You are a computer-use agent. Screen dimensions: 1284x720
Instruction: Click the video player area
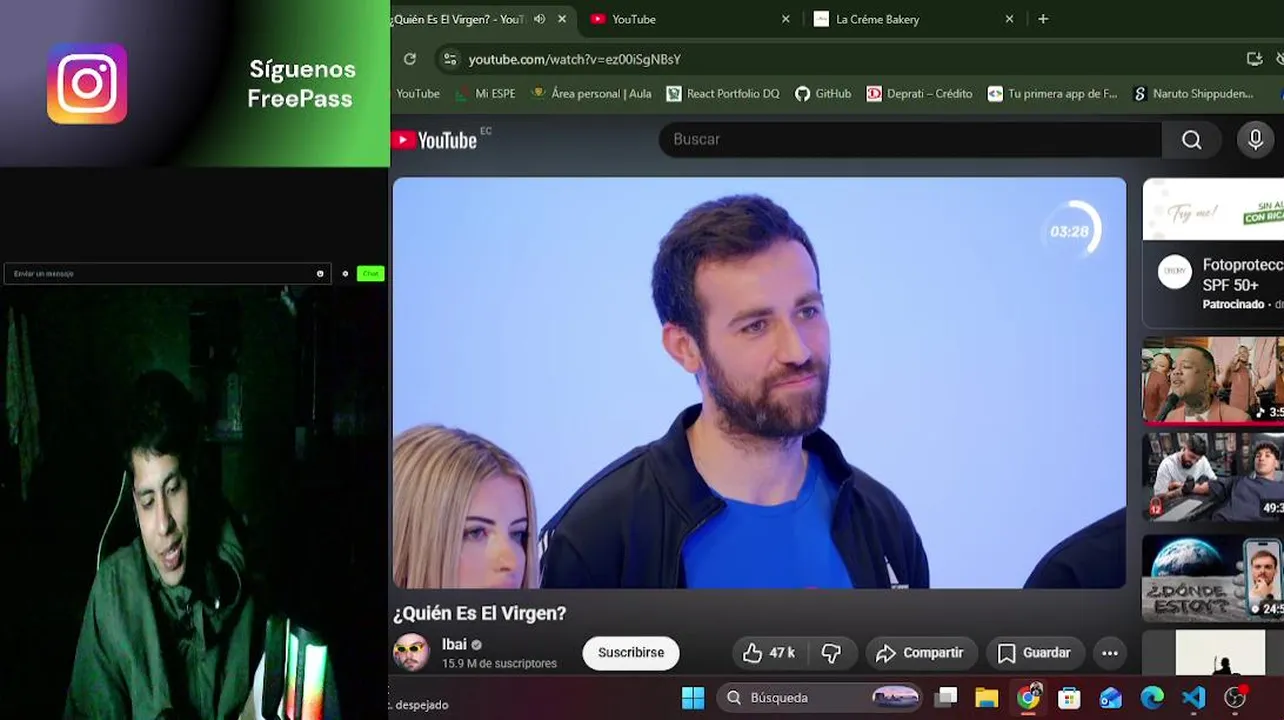point(759,383)
